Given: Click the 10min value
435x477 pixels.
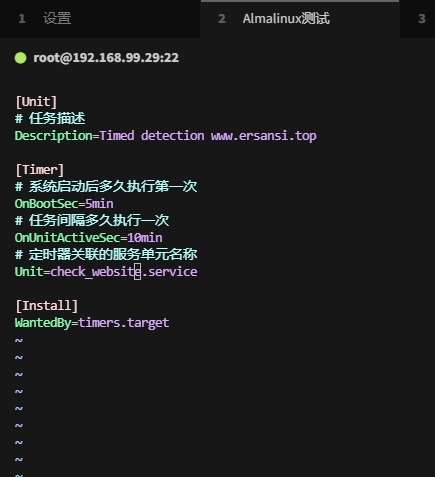Looking at the screenshot, I should tap(145, 238).
